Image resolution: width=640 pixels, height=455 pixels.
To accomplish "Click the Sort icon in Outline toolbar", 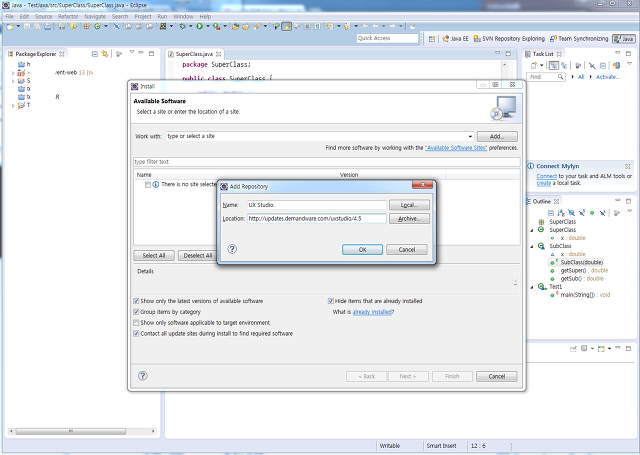I will [561, 213].
